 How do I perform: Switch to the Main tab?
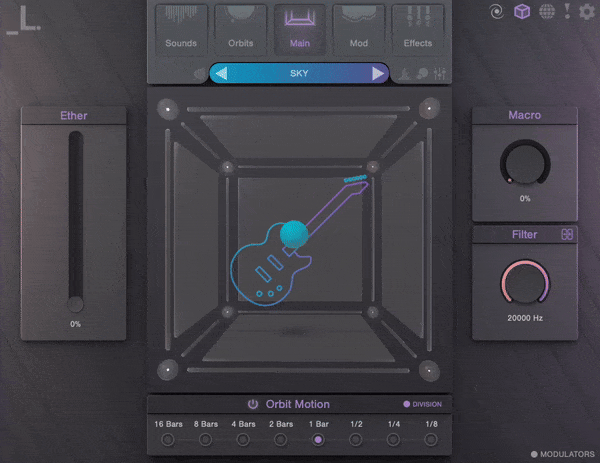(x=300, y=28)
